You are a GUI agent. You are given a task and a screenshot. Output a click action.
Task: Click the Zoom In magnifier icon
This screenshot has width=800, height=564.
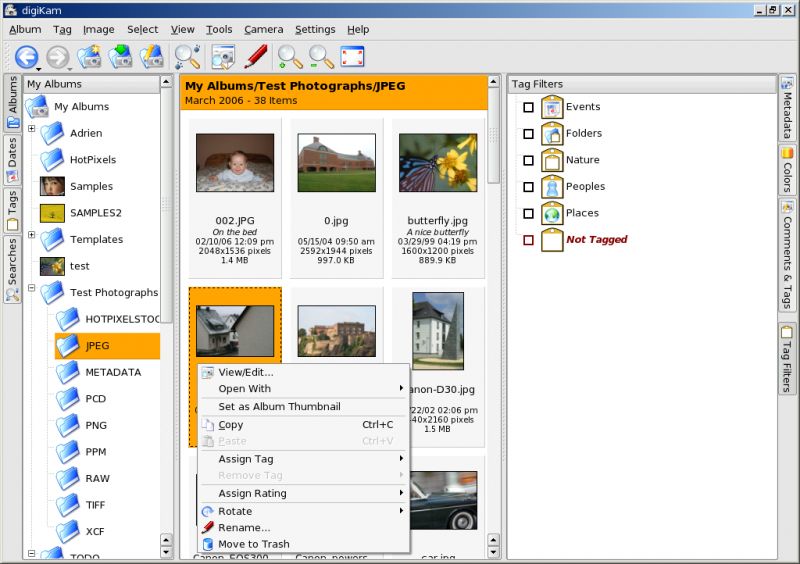pyautogui.click(x=289, y=57)
